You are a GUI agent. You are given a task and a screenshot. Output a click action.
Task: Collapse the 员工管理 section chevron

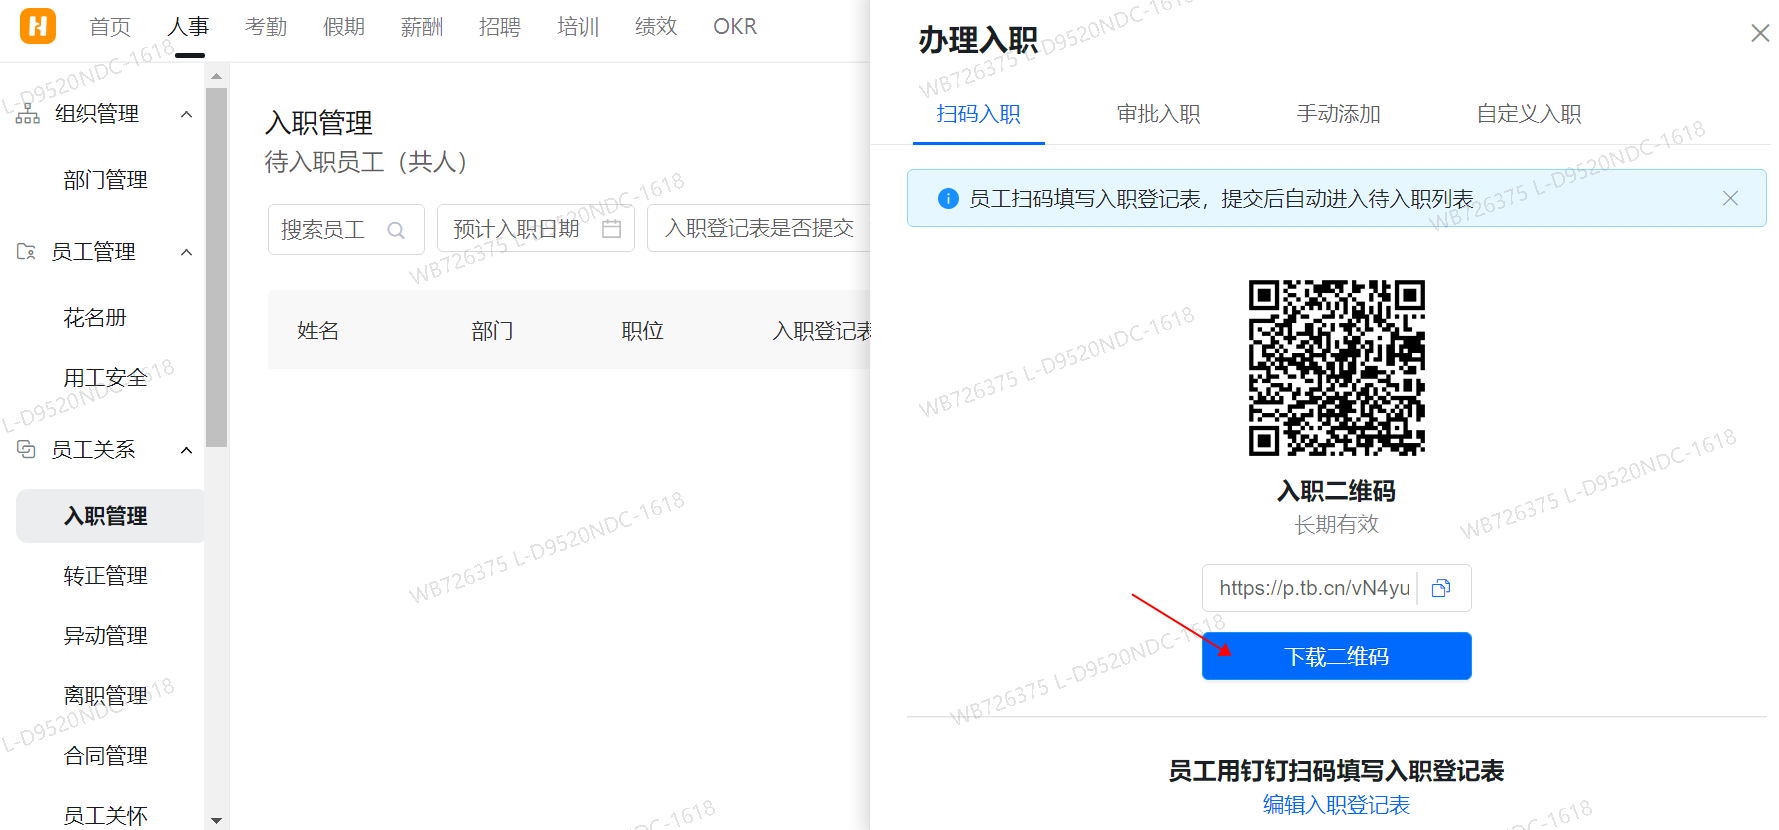[x=186, y=252]
